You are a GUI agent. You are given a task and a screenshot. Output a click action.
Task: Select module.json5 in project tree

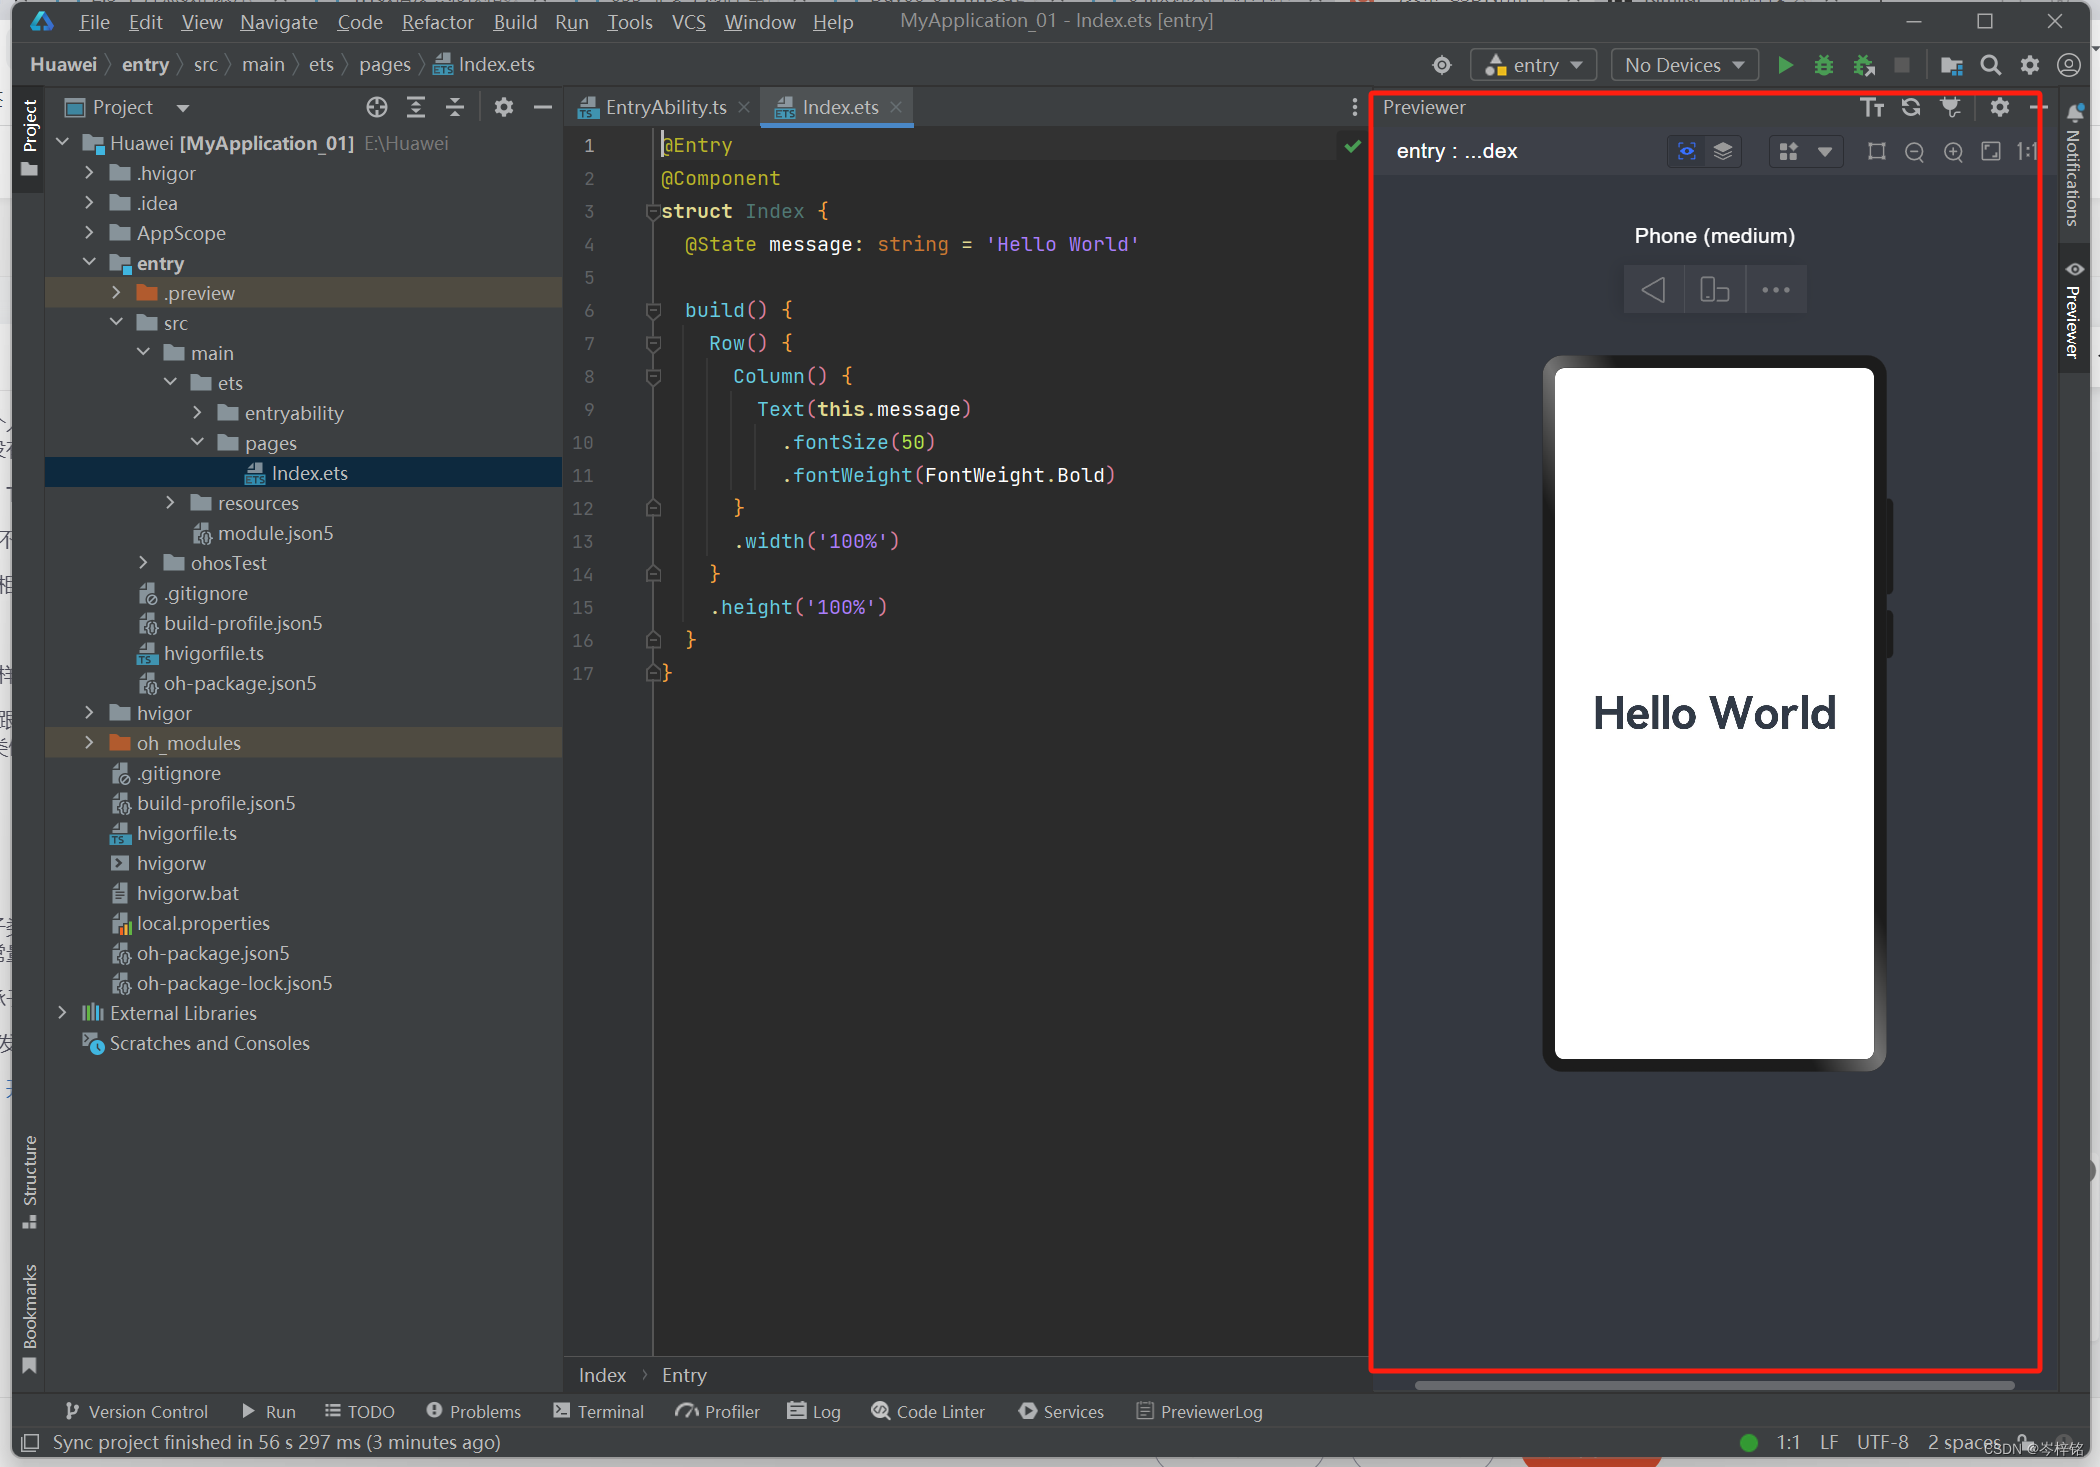pyautogui.click(x=275, y=533)
